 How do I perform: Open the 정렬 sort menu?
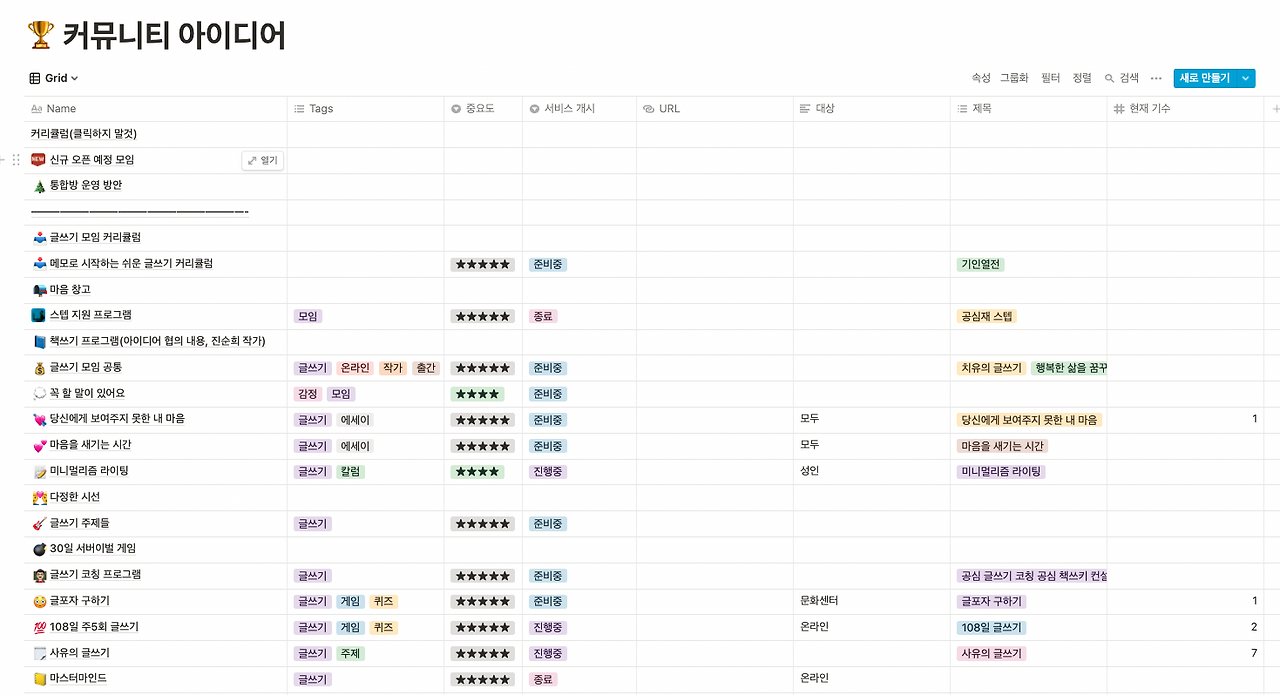point(1082,77)
